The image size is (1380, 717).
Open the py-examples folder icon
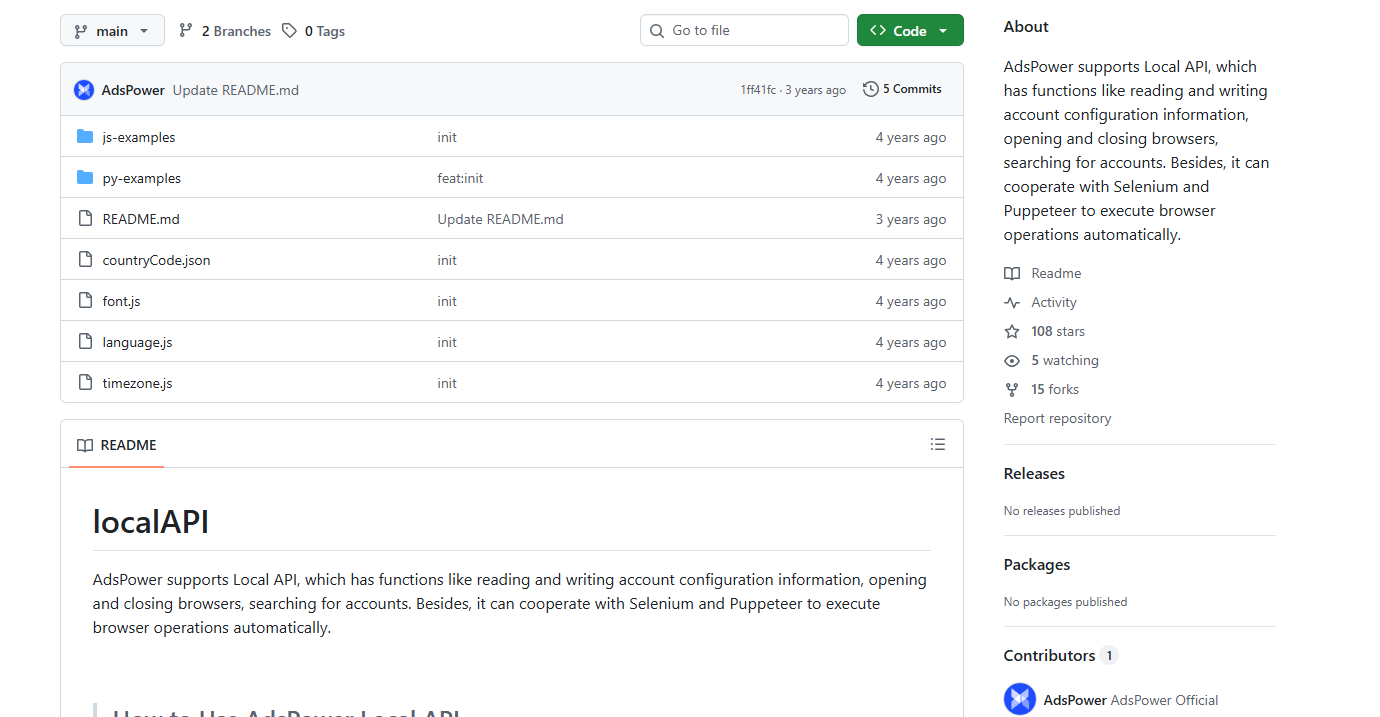[85, 178]
